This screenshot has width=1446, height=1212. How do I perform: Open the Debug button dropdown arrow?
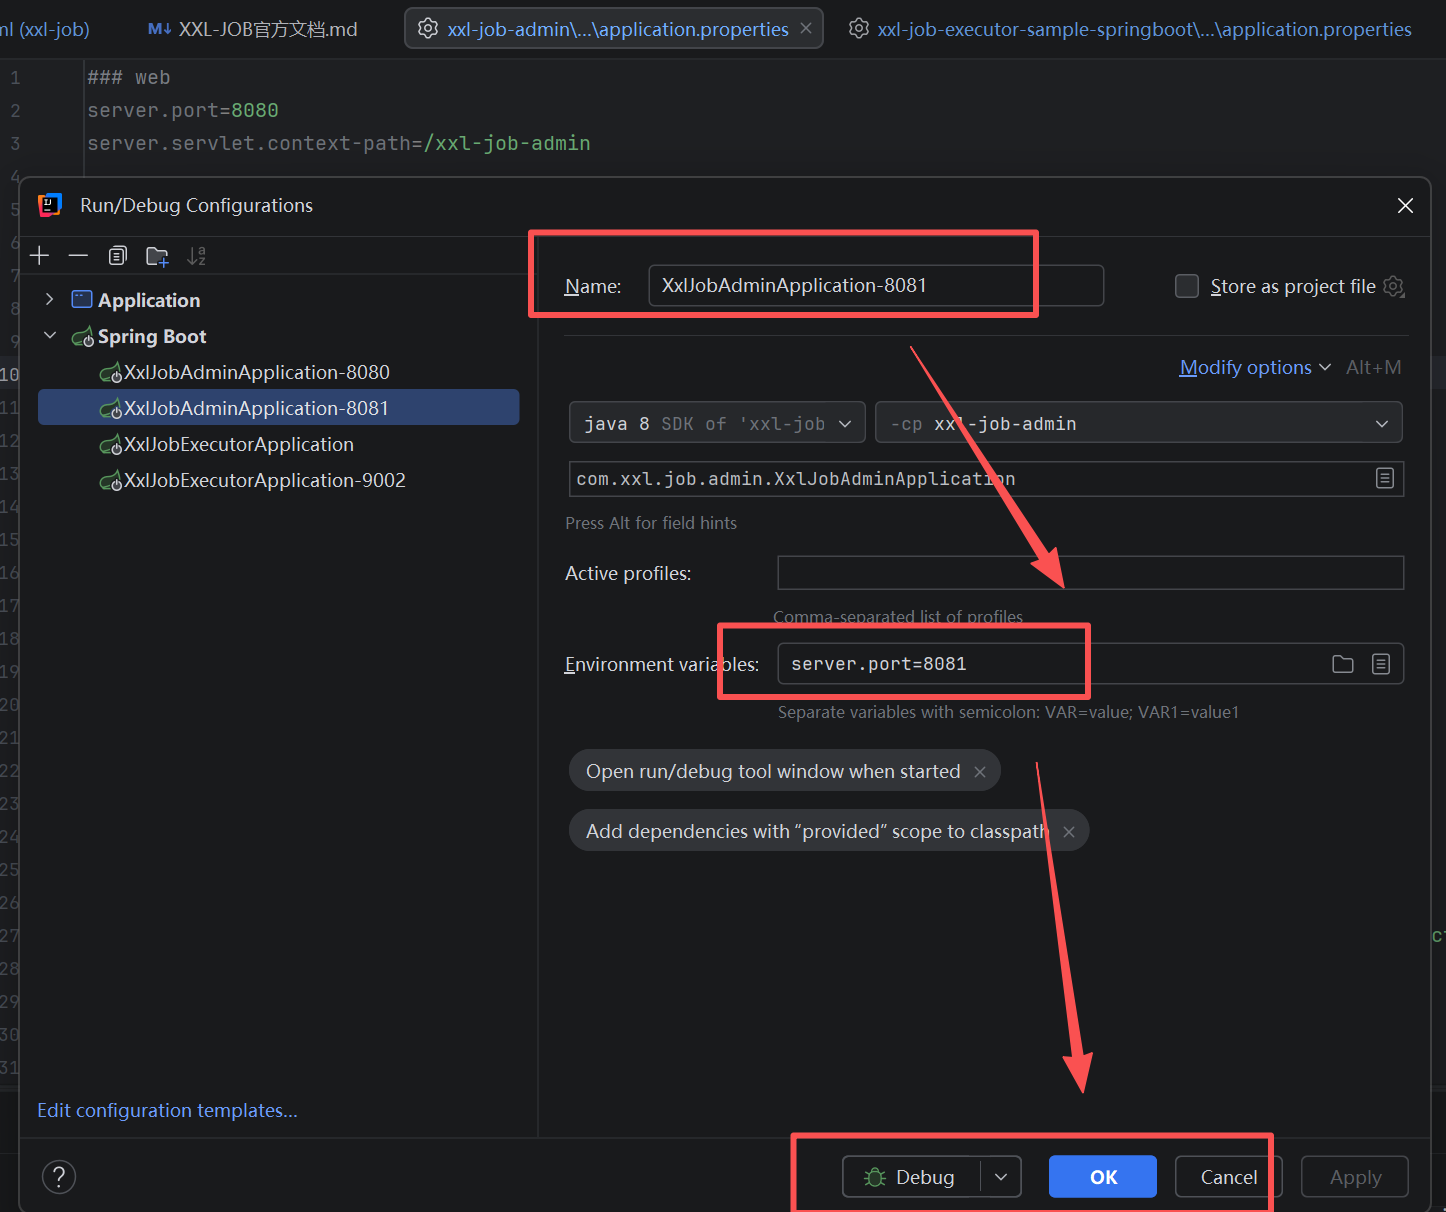1001,1177
